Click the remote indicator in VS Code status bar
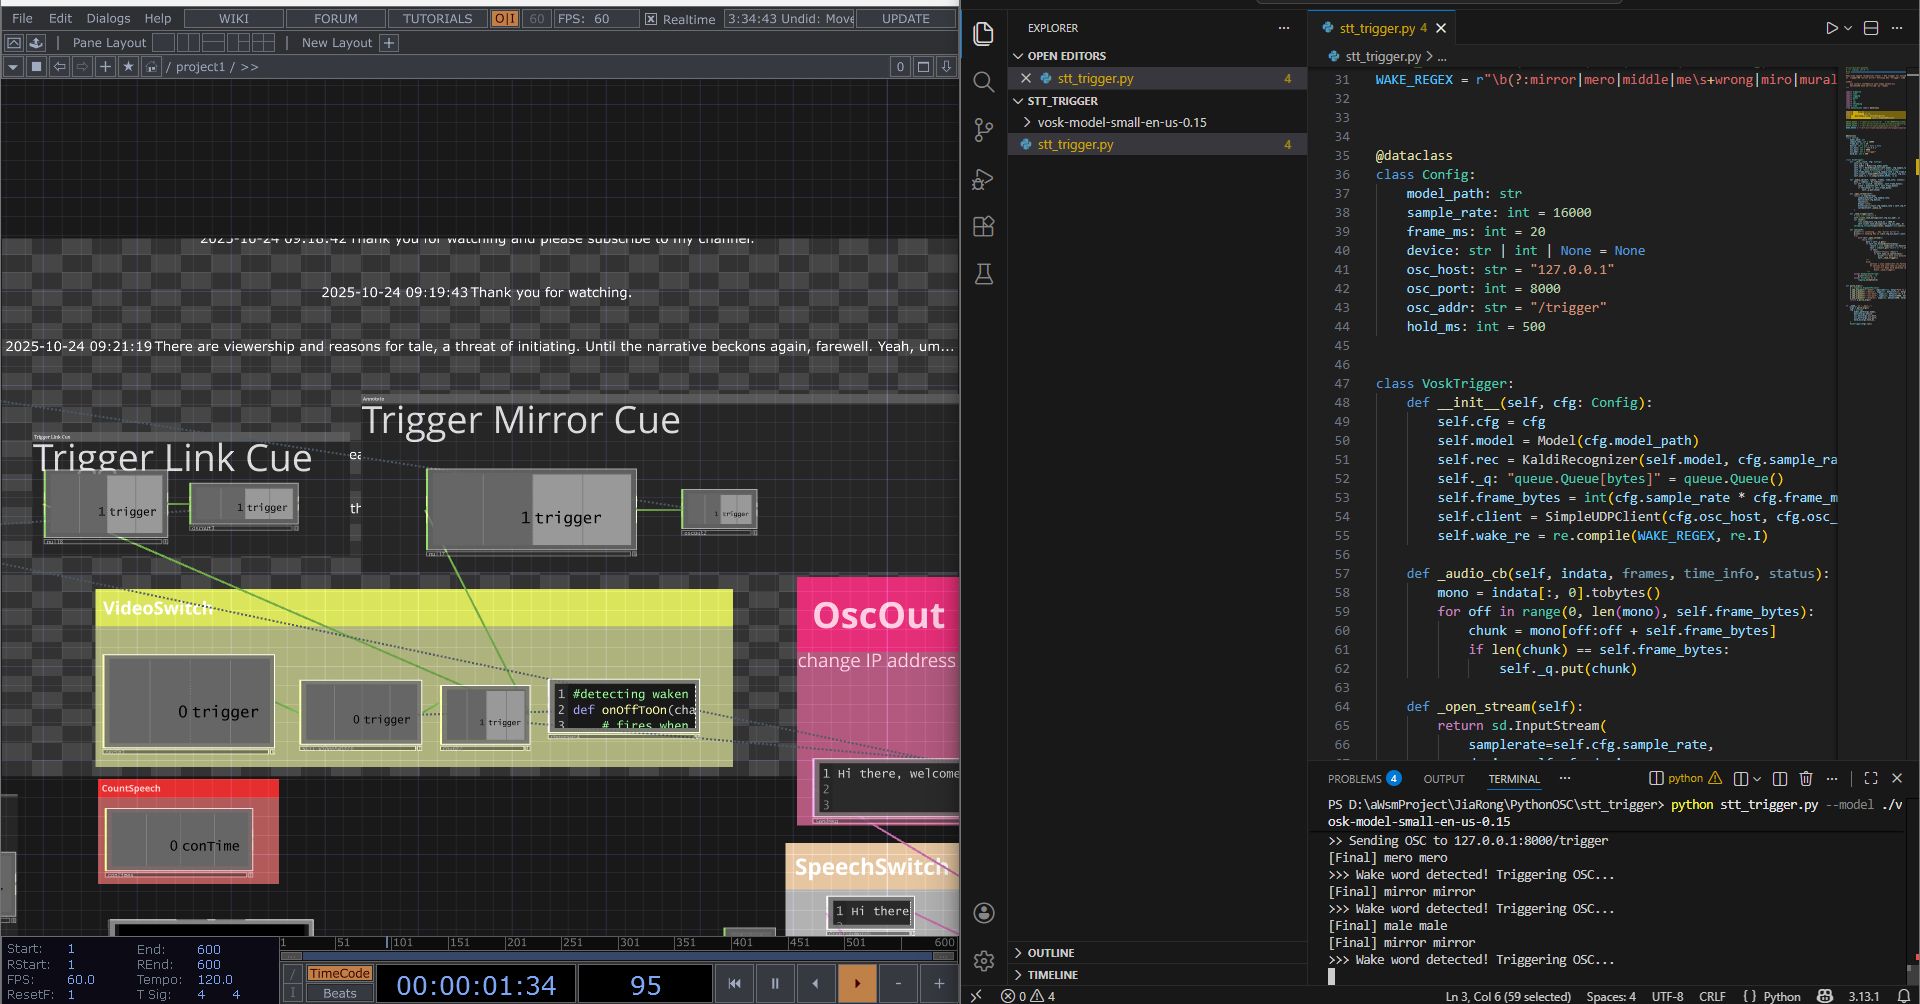This screenshot has height=1004, width=1920. click(x=976, y=996)
